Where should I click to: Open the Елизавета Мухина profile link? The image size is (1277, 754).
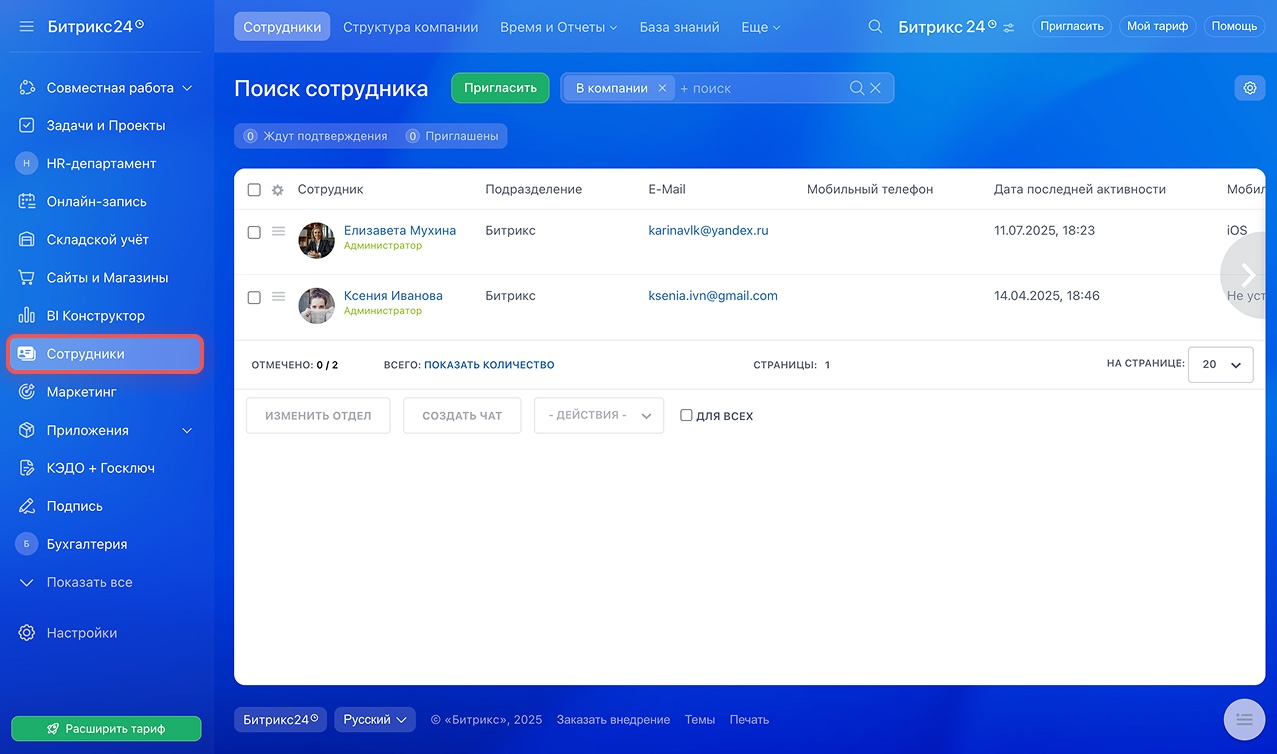[400, 230]
